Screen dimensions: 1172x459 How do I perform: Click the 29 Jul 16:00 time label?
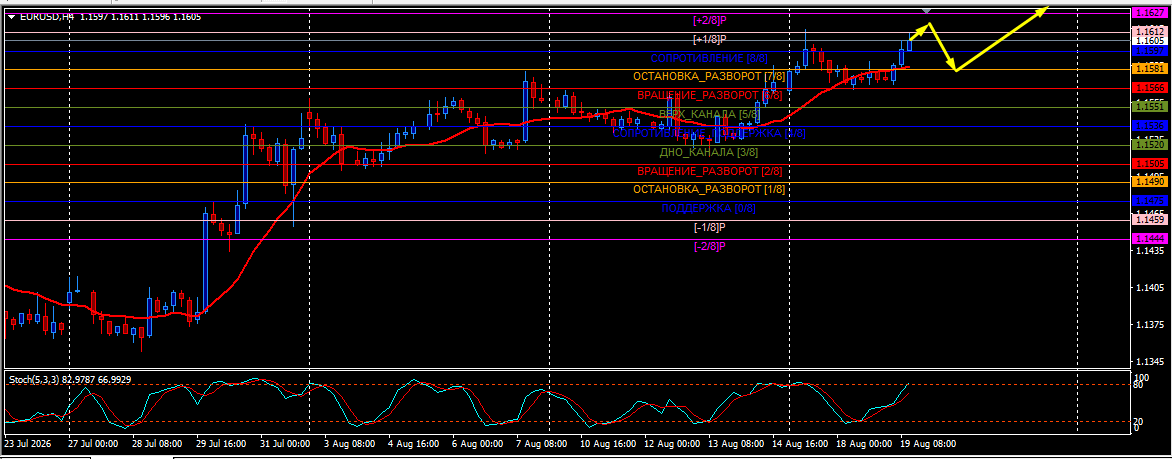click(219, 444)
